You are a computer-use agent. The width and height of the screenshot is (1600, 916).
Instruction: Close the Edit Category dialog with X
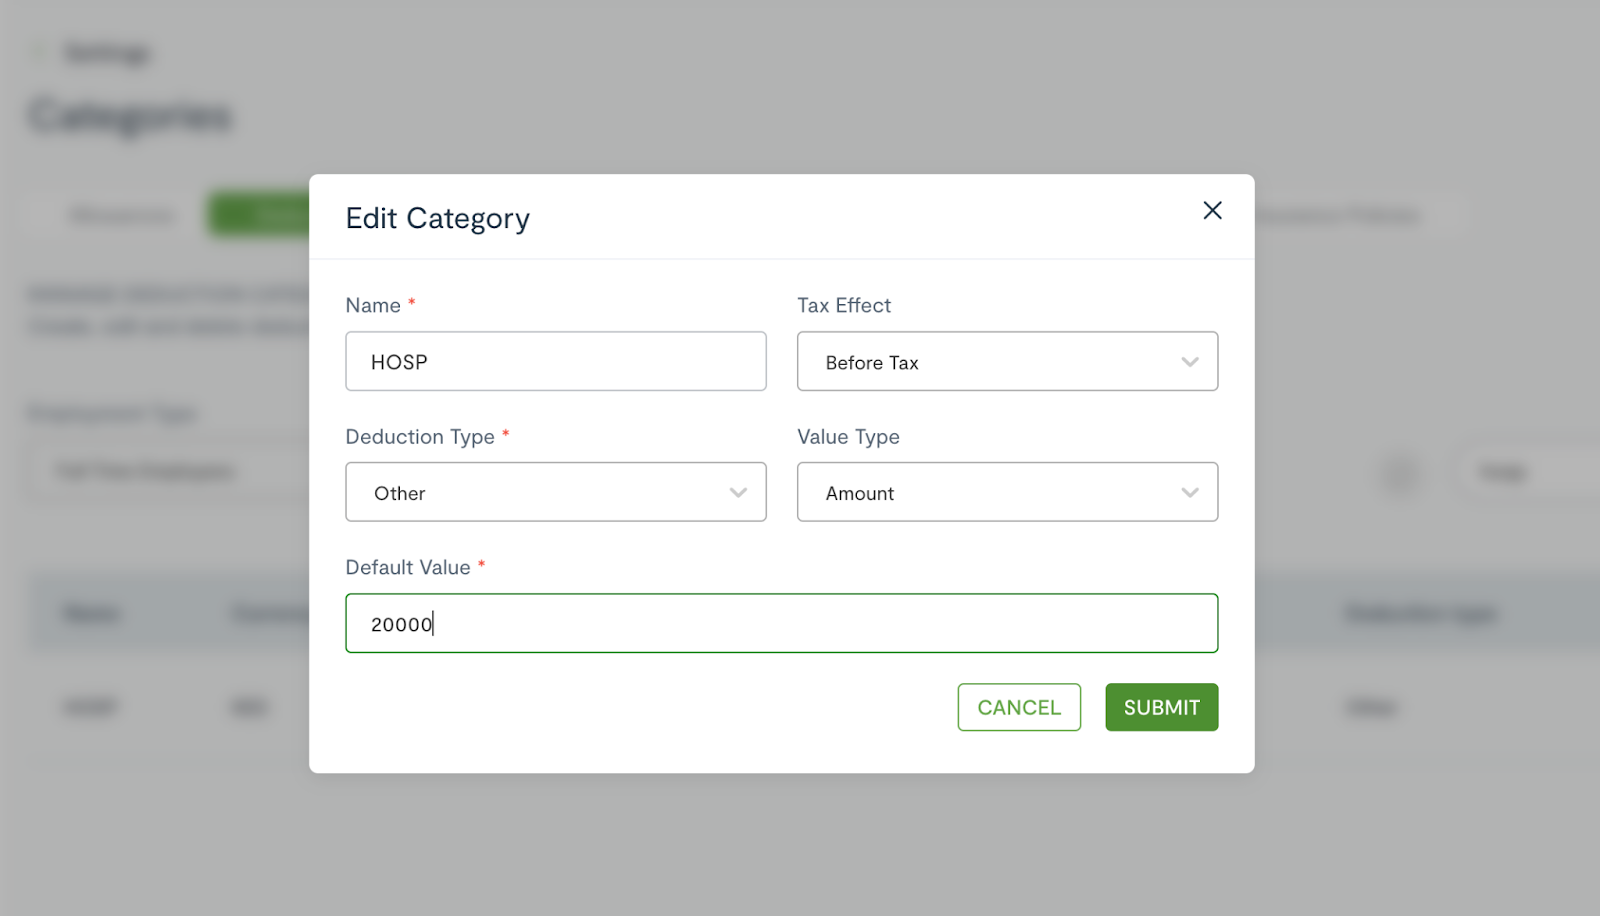[1212, 210]
